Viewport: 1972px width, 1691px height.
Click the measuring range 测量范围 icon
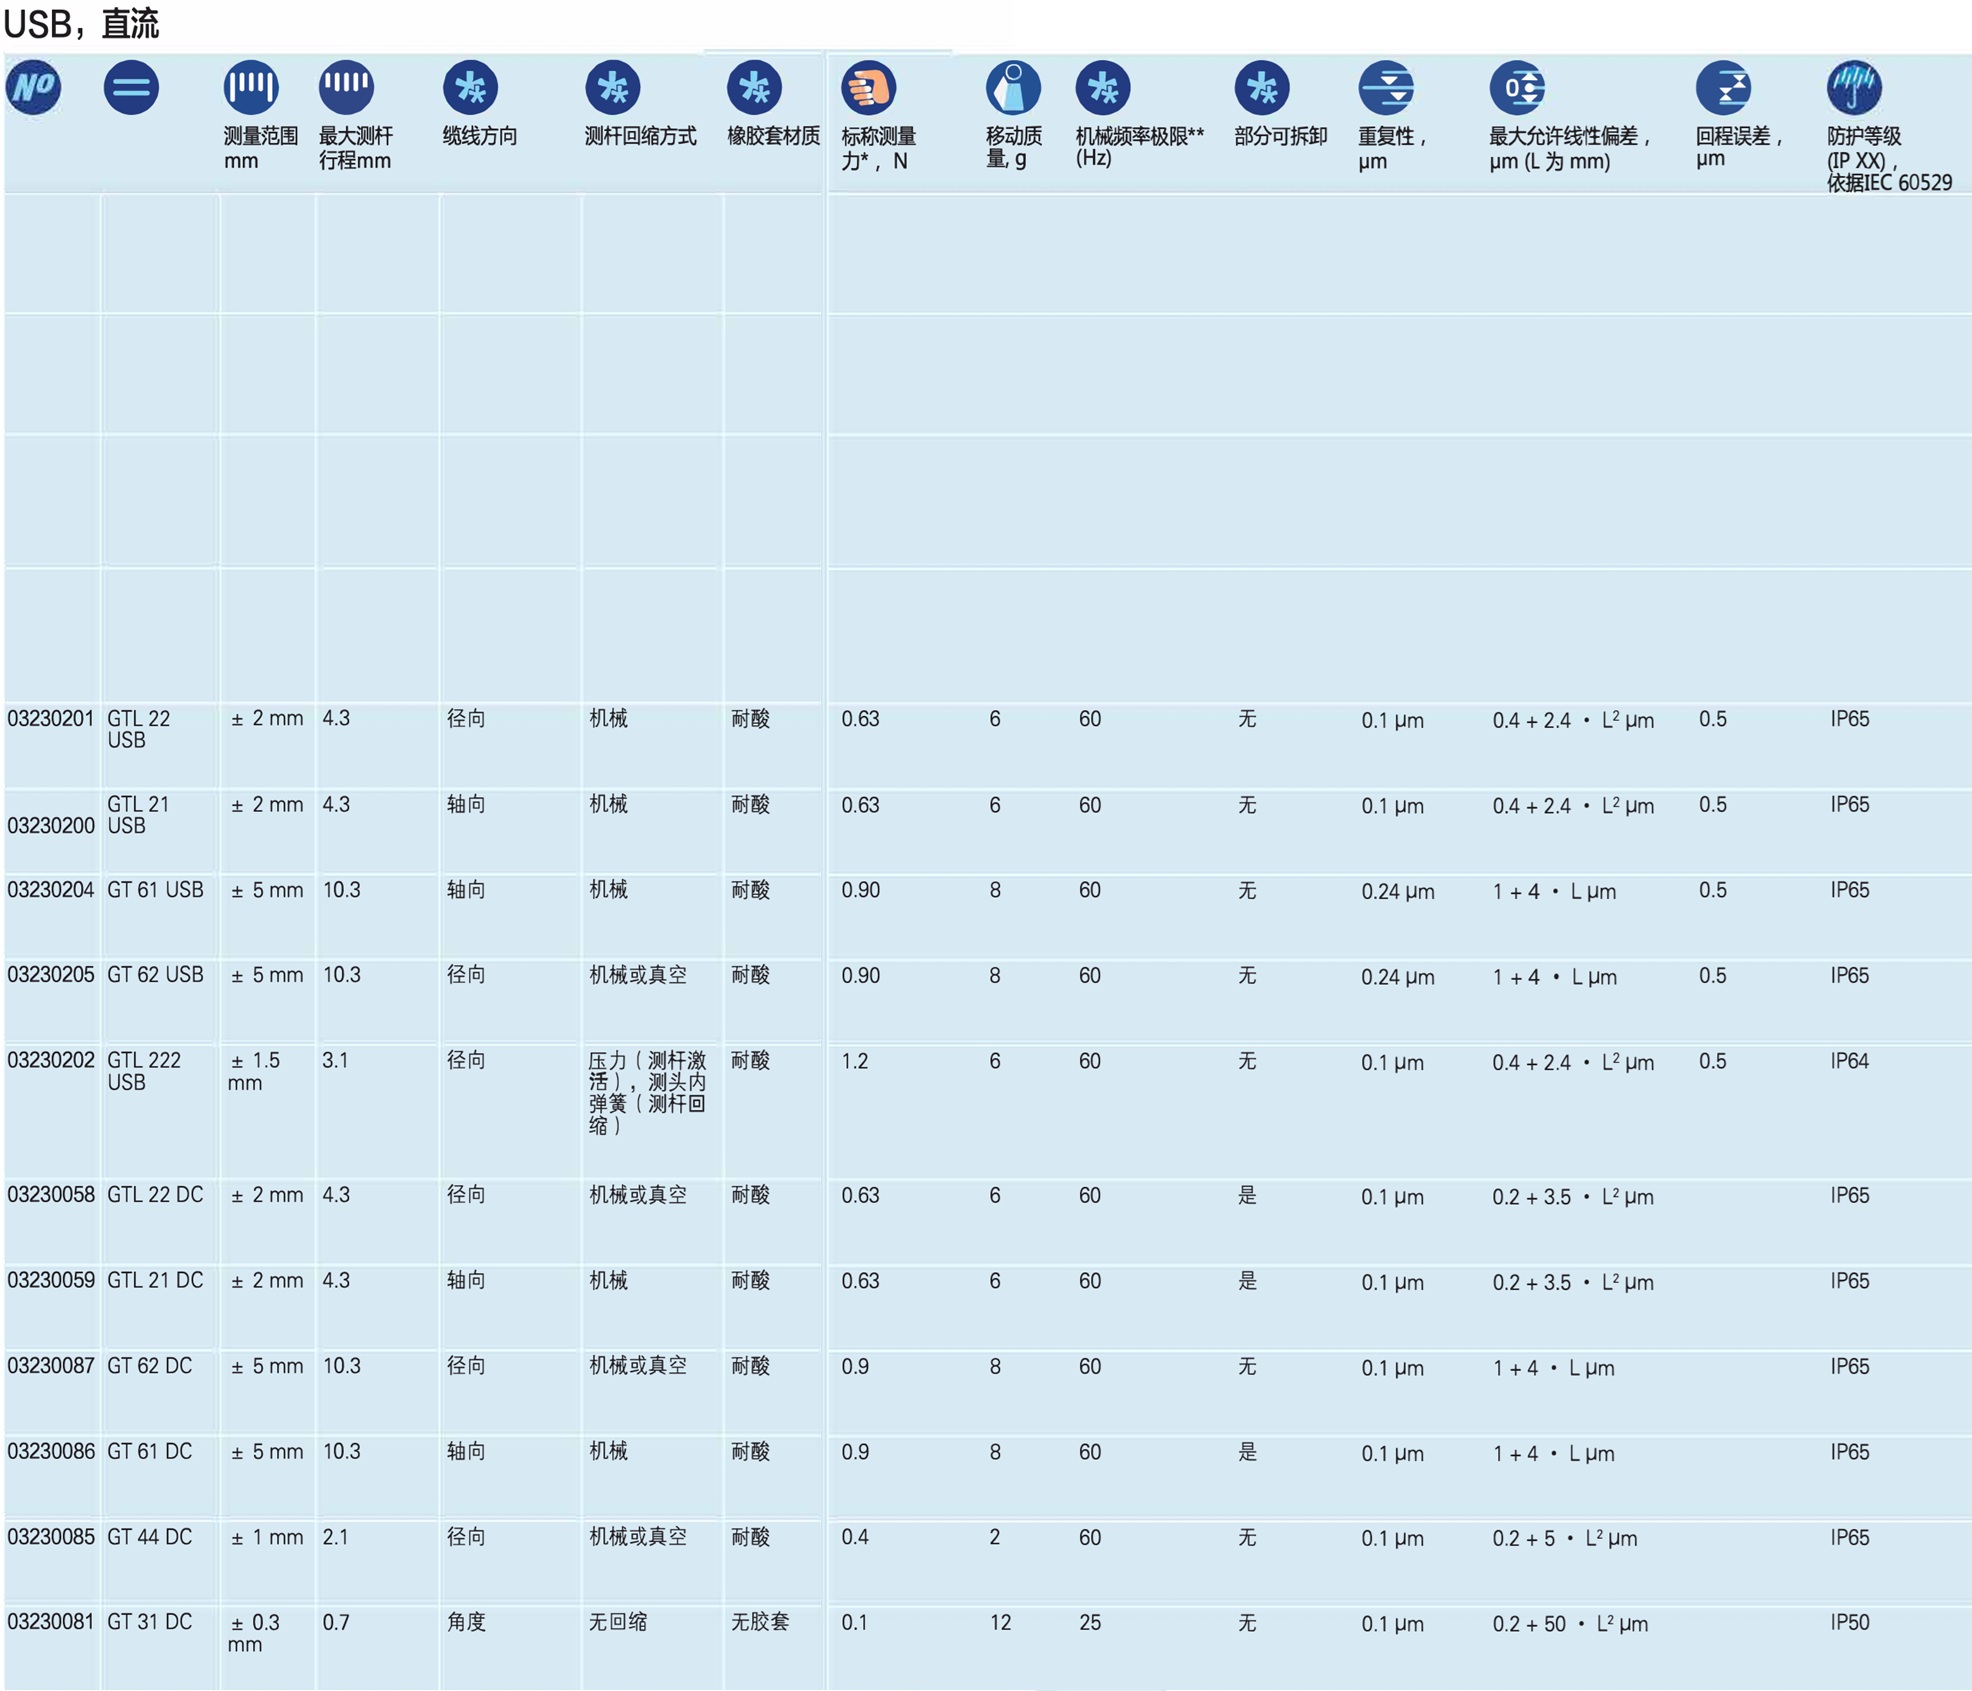coord(250,87)
